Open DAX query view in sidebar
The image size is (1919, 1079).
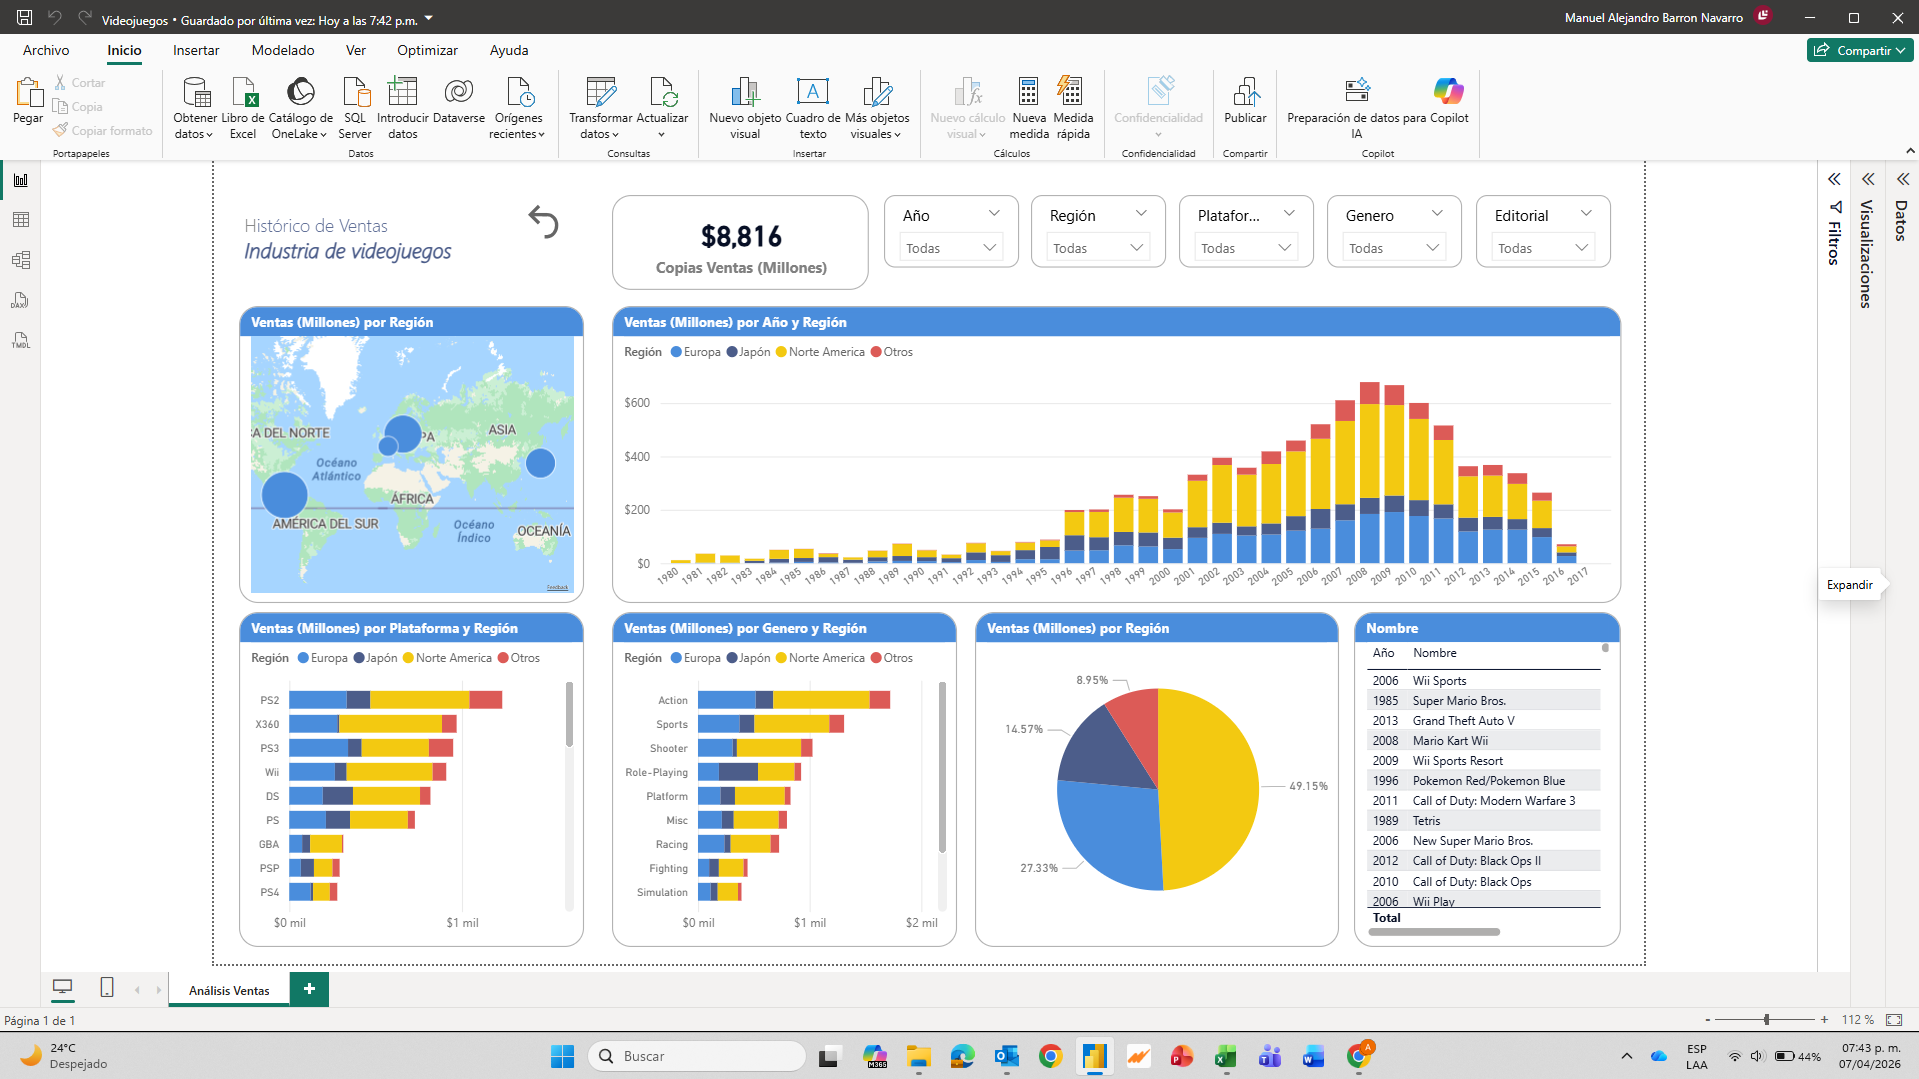click(21, 300)
